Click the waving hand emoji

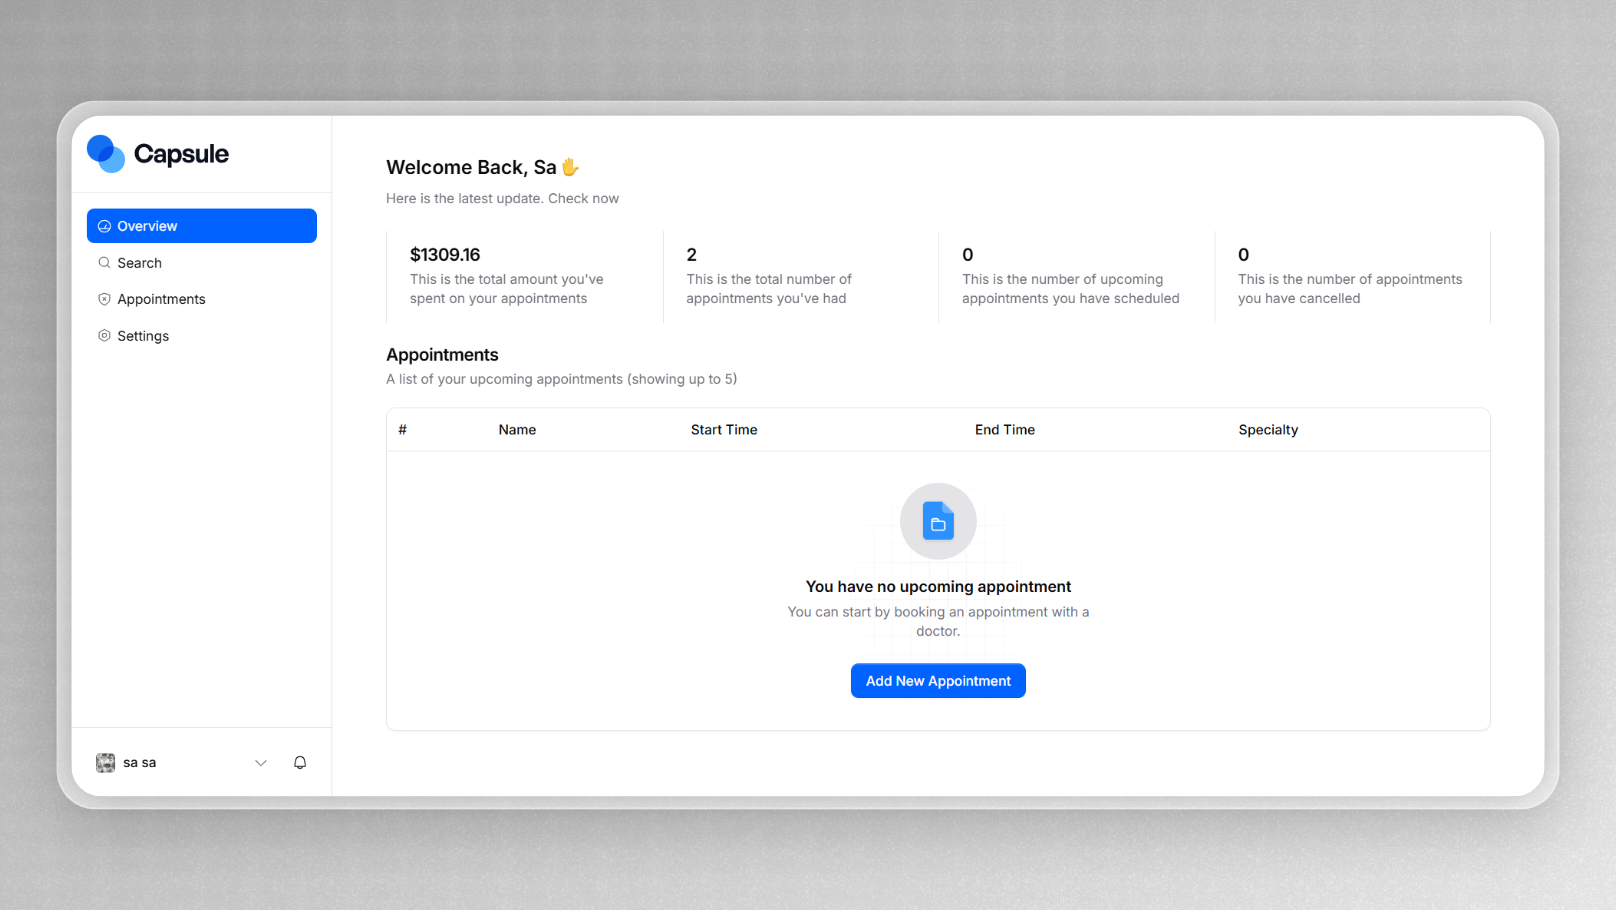pos(570,167)
